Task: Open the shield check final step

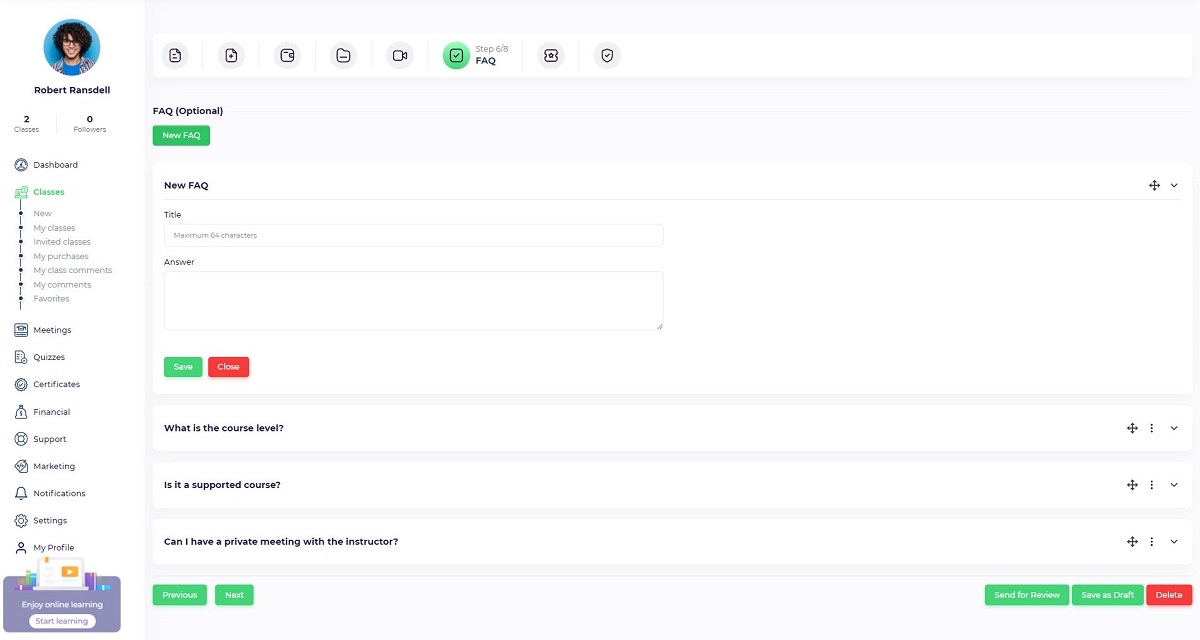Action: coord(607,56)
